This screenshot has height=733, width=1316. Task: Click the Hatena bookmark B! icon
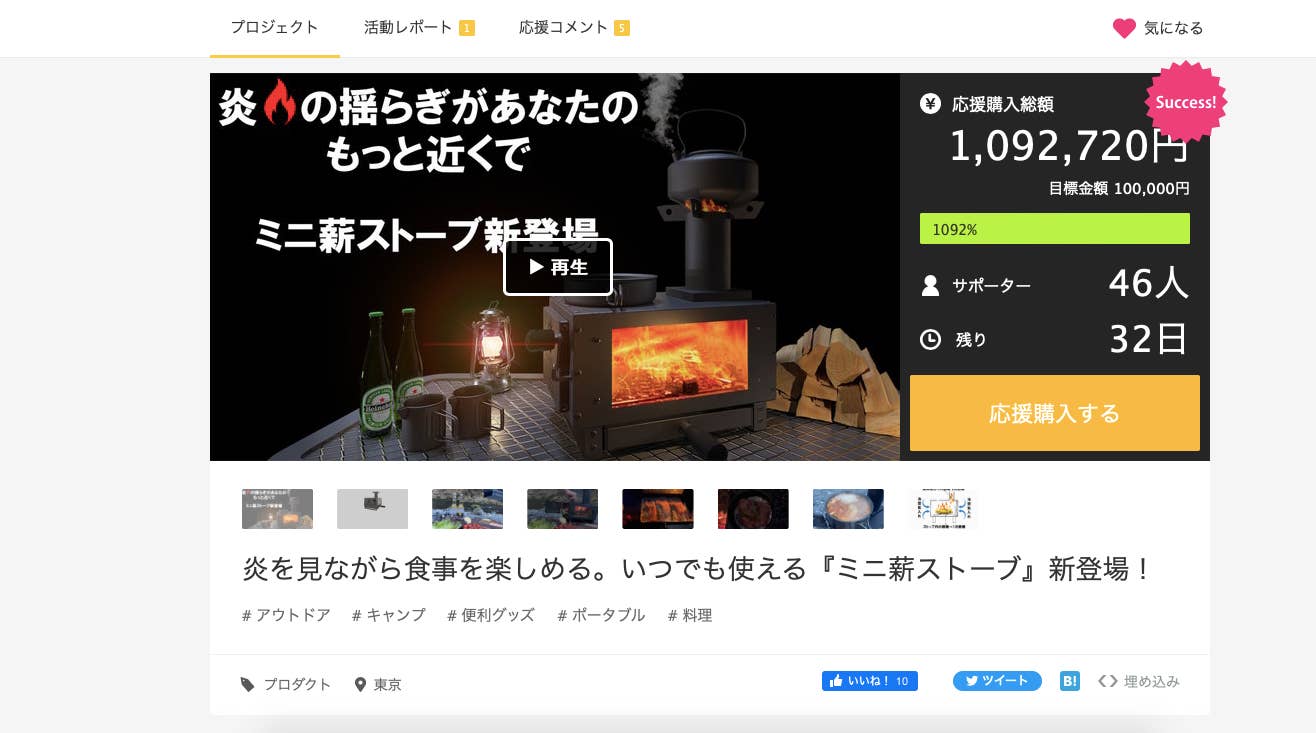(1069, 681)
